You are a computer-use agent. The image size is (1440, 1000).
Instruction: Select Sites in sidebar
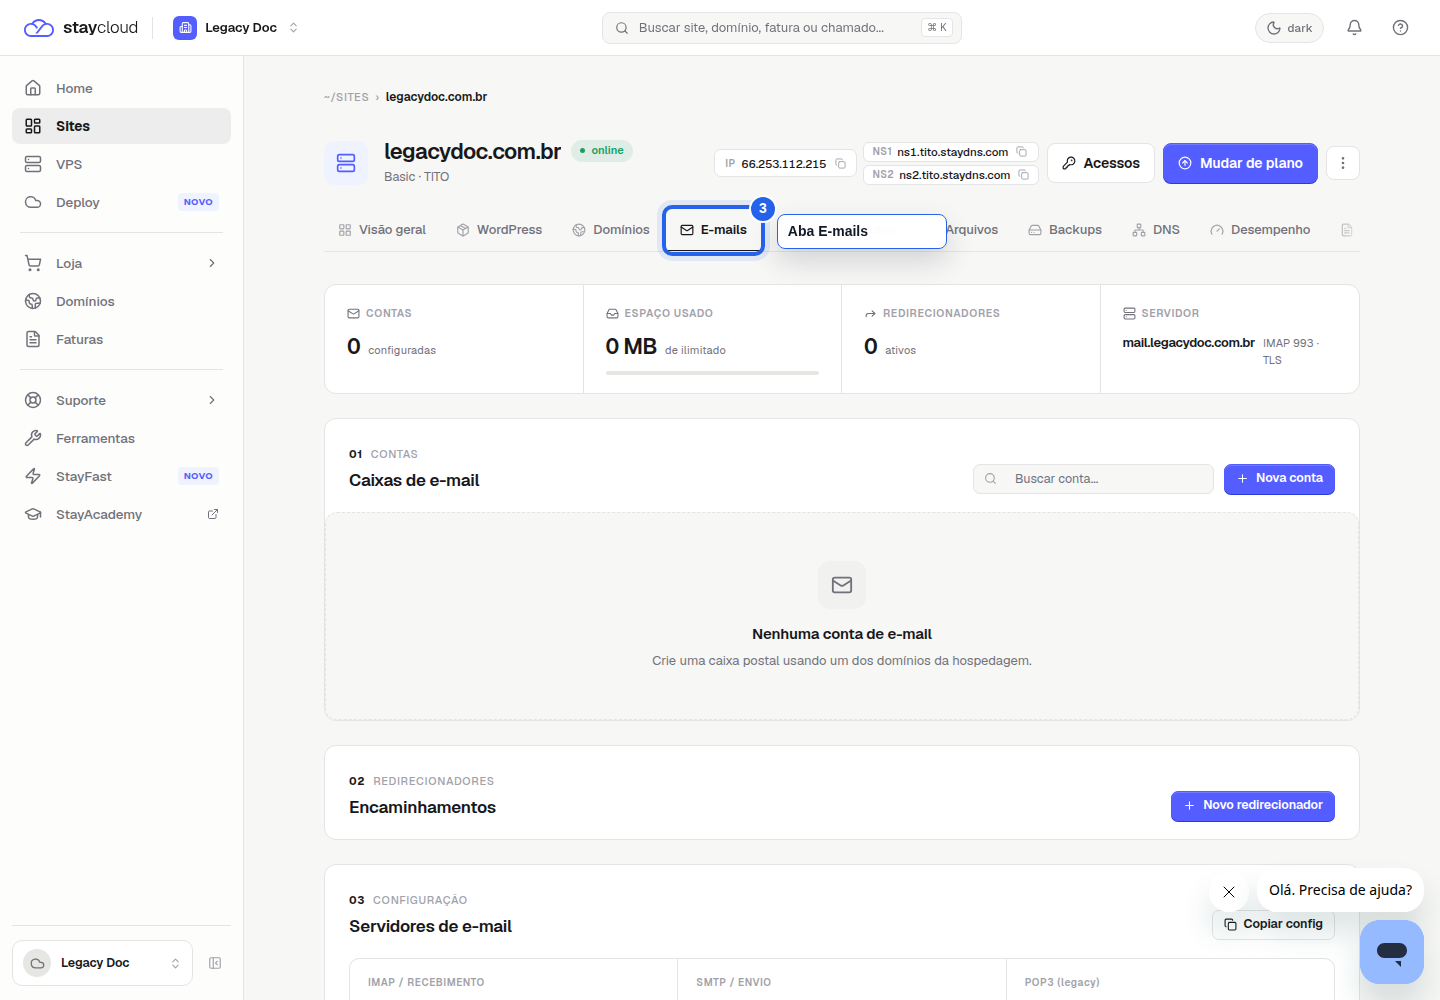pyautogui.click(x=121, y=126)
